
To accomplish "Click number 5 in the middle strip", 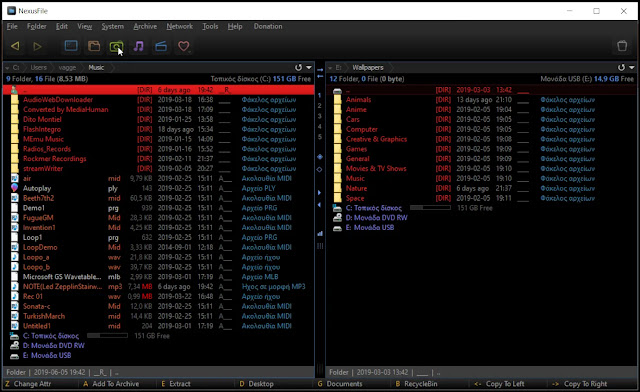I will [x=320, y=136].
